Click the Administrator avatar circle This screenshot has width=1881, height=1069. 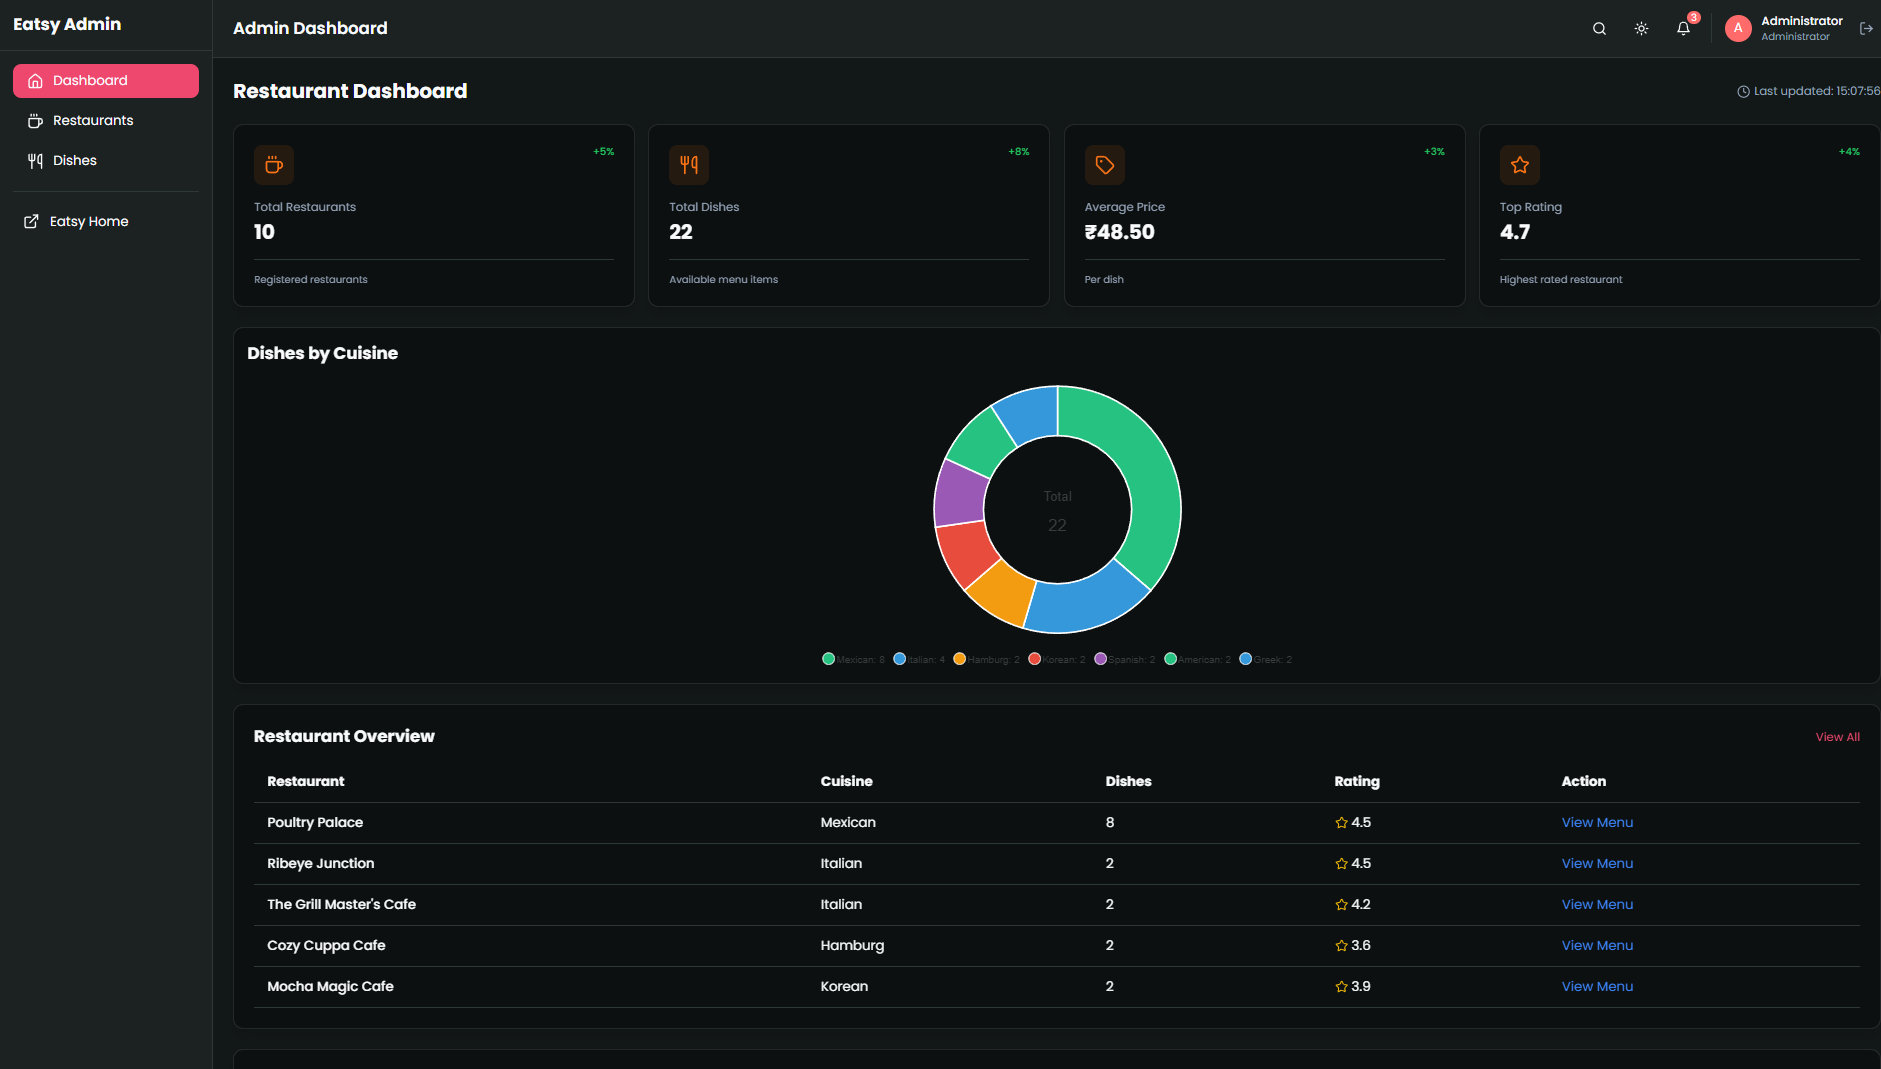(x=1738, y=29)
